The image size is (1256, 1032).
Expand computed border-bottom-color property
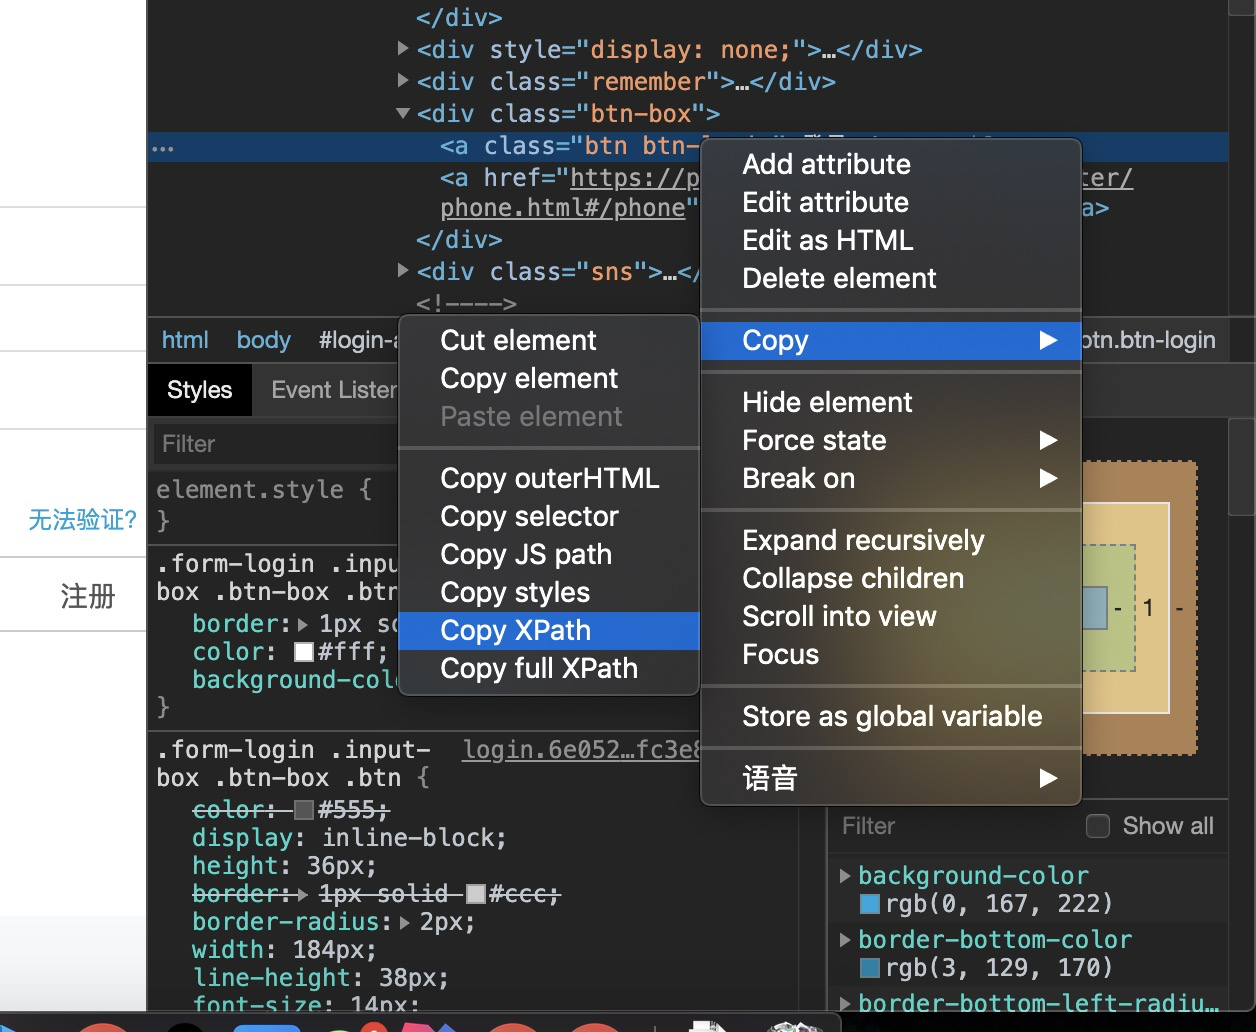845,939
